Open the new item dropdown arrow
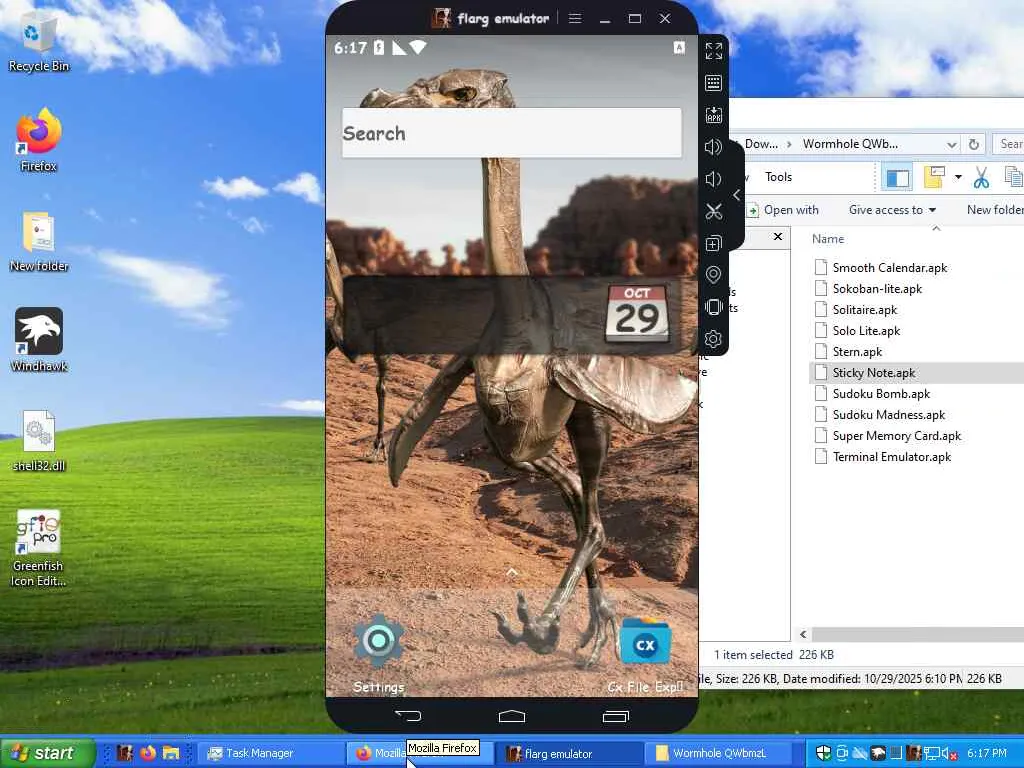Screen dimensions: 1024x768 958,177
